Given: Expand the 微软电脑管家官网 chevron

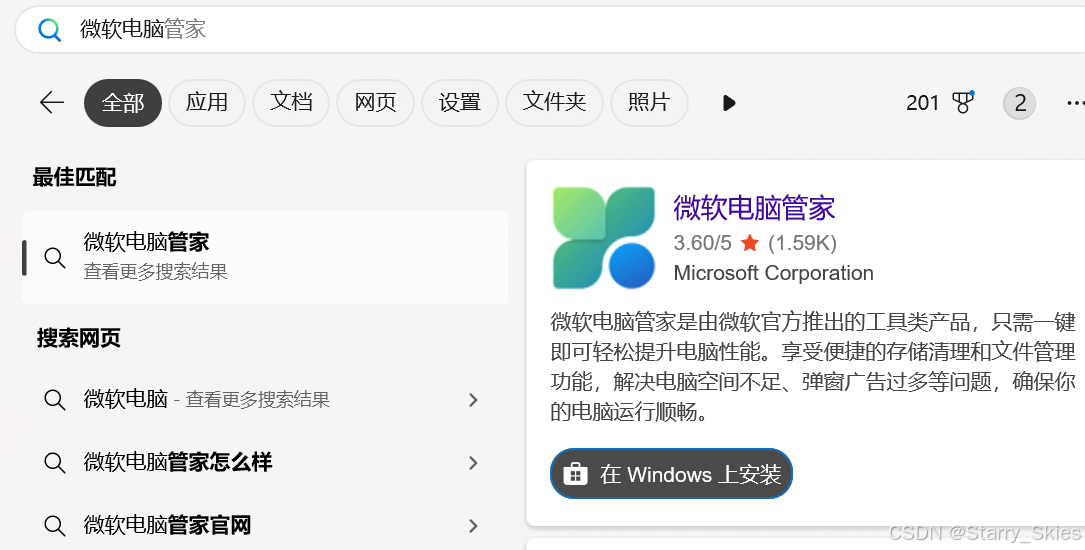Looking at the screenshot, I should [473, 525].
